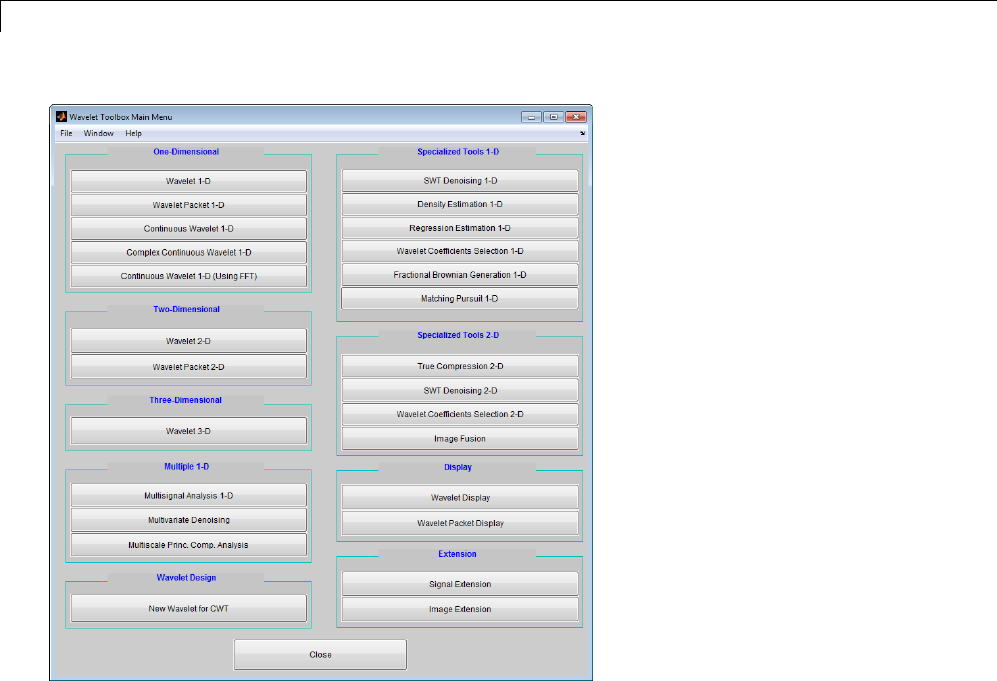
Task: Open the Help menu
Action: (134, 134)
